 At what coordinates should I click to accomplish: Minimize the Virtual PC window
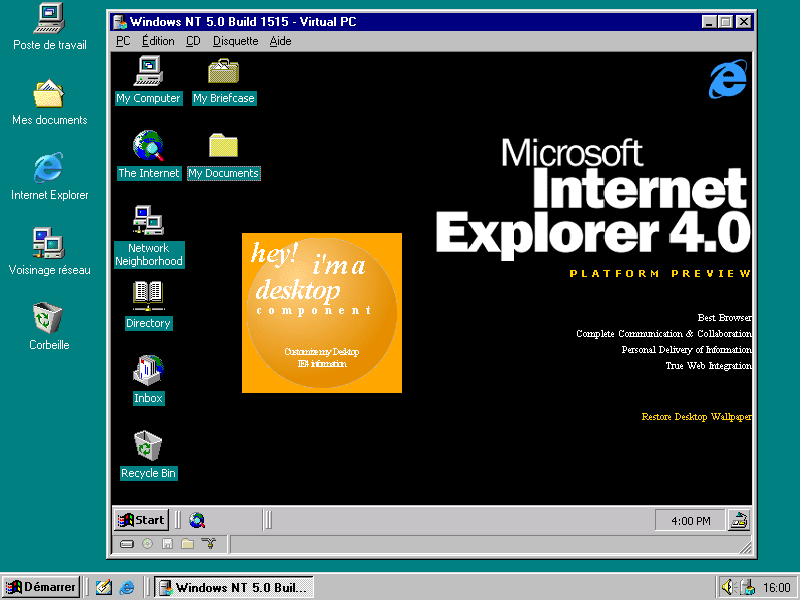point(709,22)
